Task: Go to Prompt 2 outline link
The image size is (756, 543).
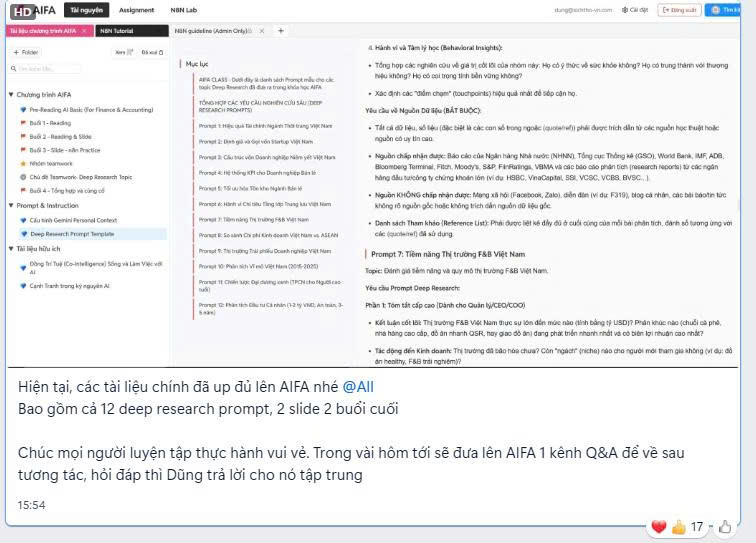Action: [256, 142]
